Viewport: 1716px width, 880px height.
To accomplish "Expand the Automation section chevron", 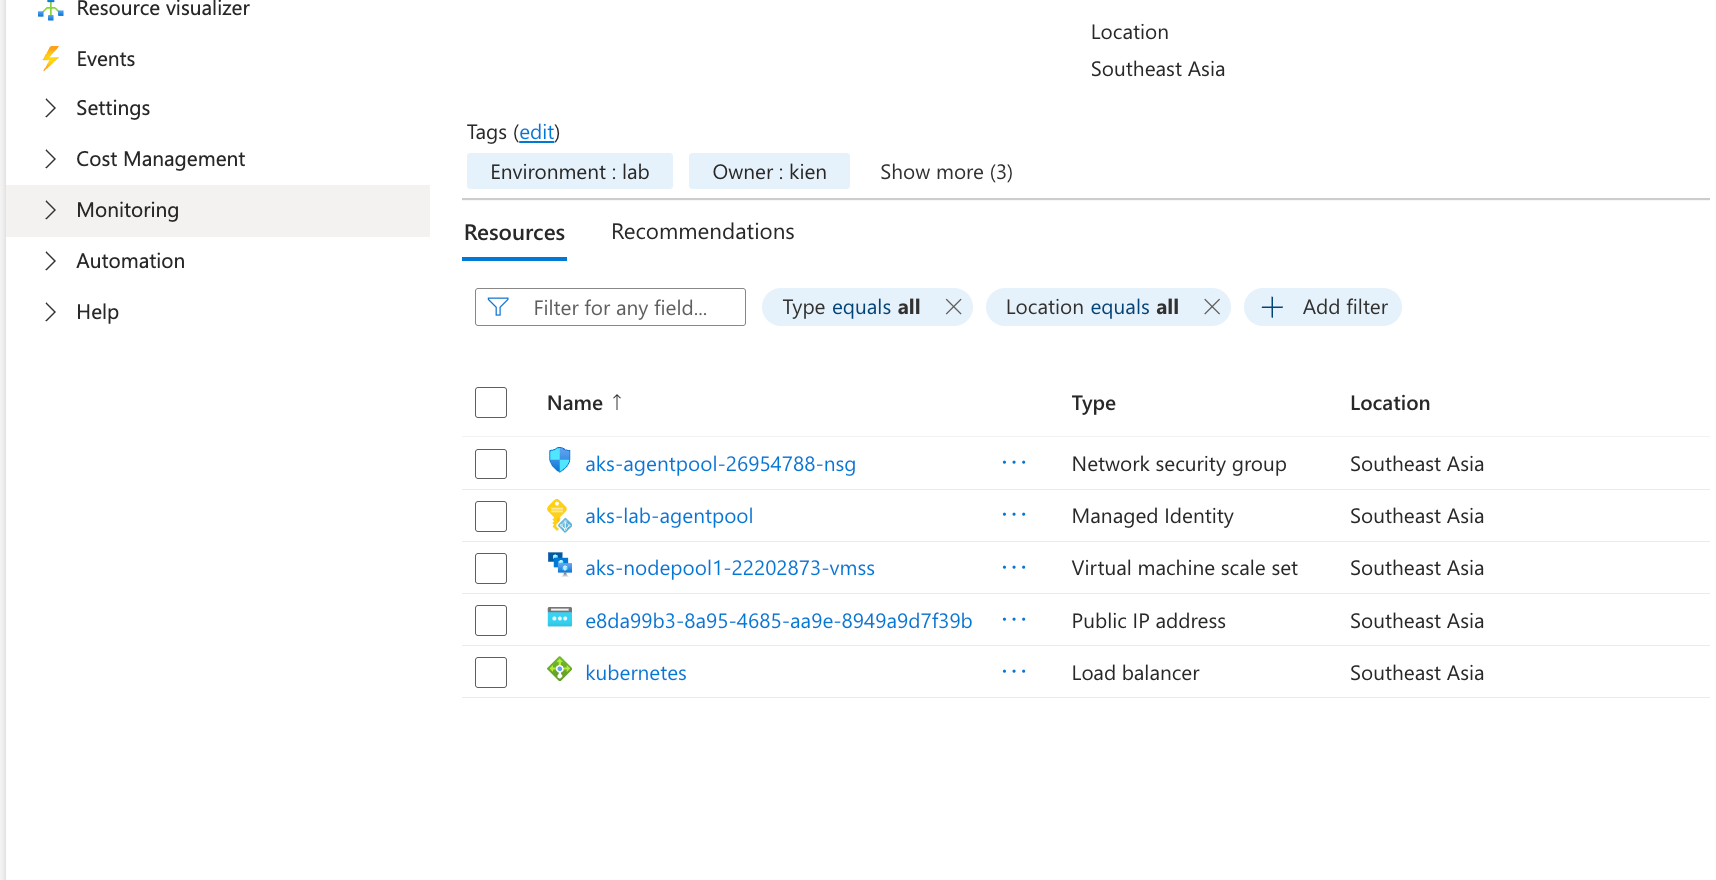I will click(x=51, y=261).
